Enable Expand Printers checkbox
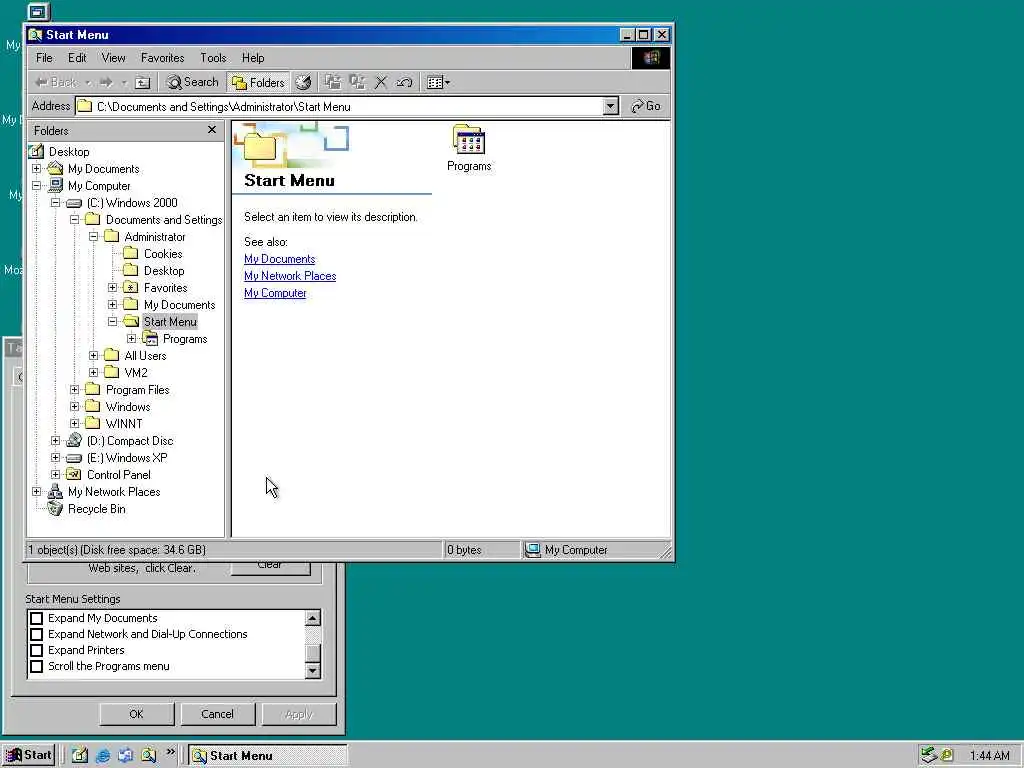Image resolution: width=1024 pixels, height=768 pixels. (37, 650)
